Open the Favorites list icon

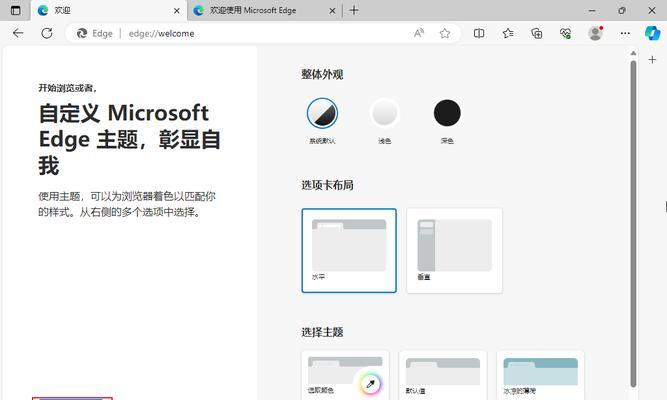508,33
